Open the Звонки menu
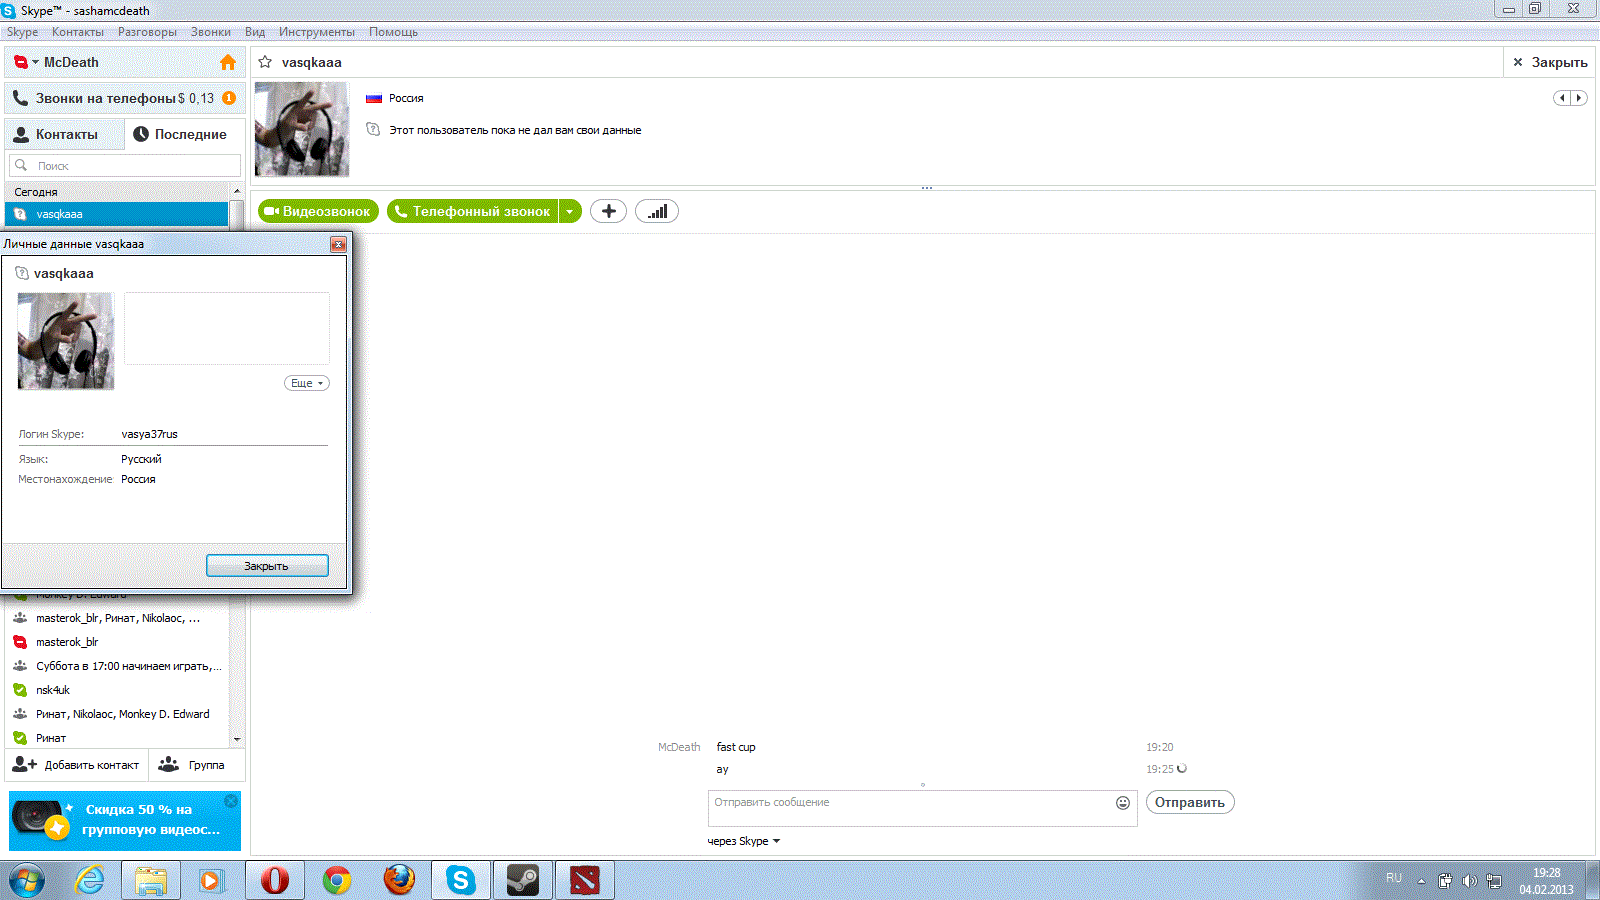Image resolution: width=1600 pixels, height=900 pixels. [211, 32]
